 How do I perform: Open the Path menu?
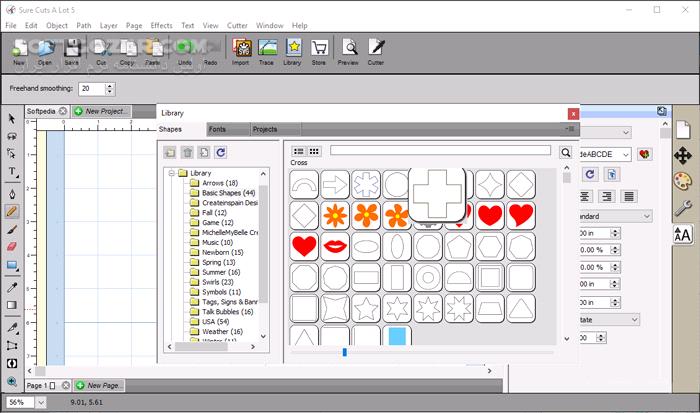point(83,25)
